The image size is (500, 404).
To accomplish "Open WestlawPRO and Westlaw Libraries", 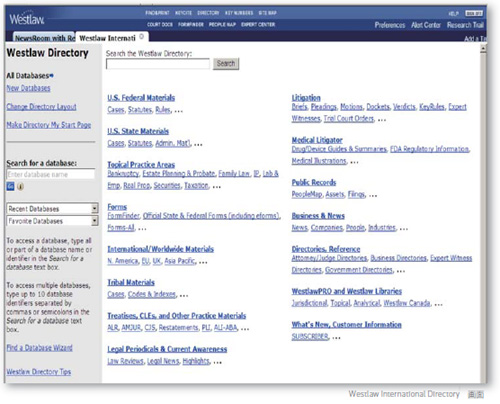I will pos(347,291).
